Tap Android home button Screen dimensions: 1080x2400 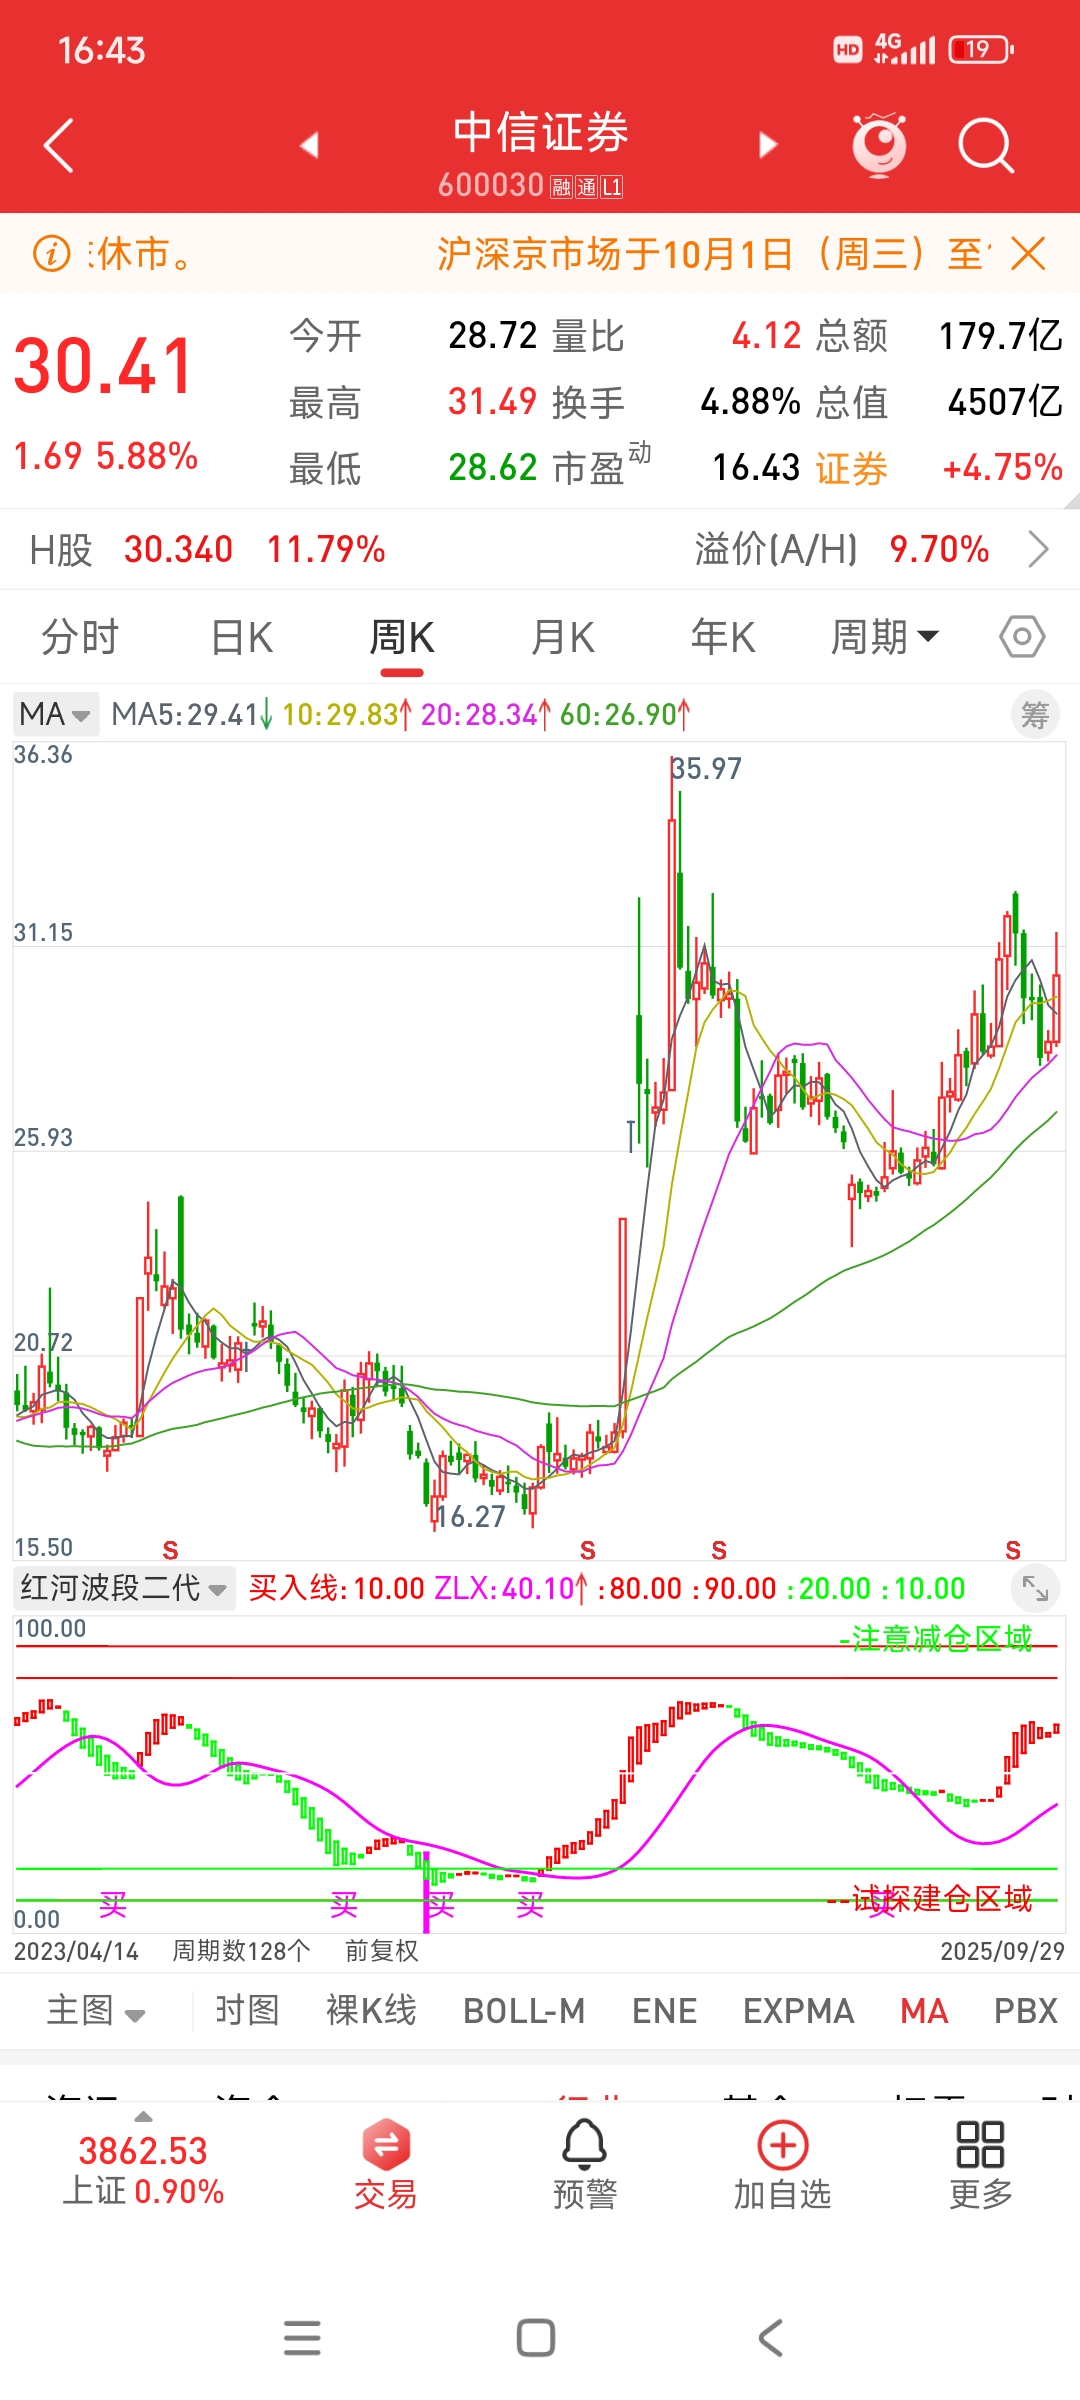536,2338
